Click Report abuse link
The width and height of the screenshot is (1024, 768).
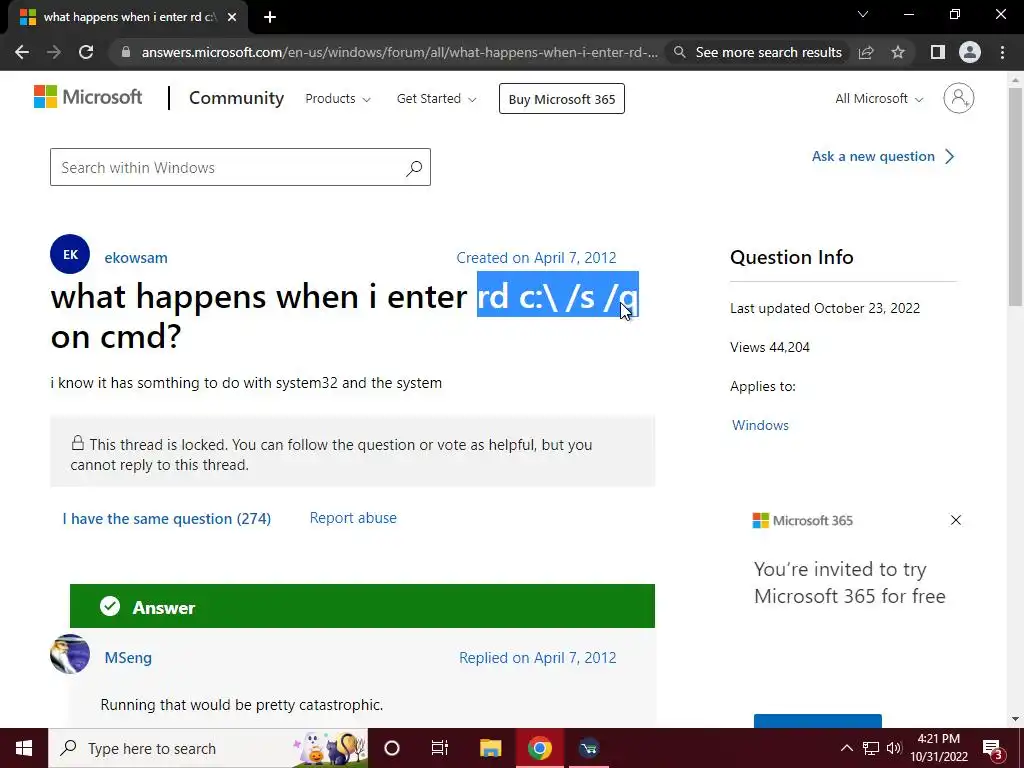[353, 518]
